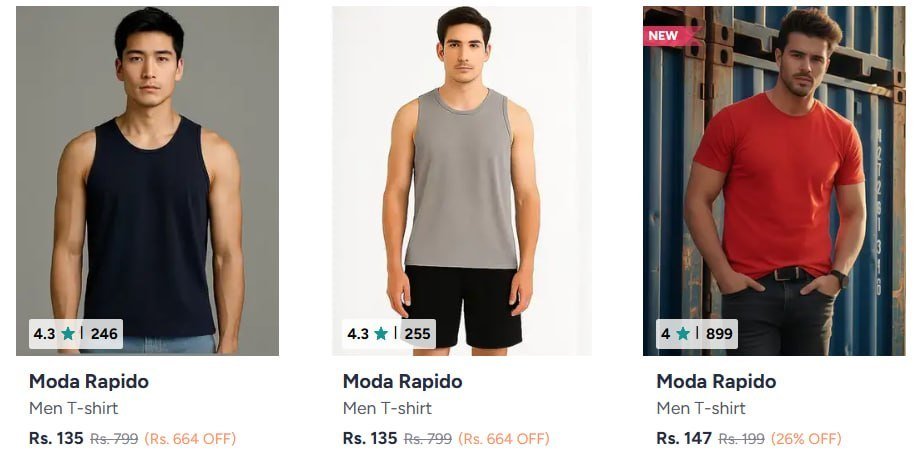Open the red T-shirt product image
The width and height of the screenshot is (923, 461).
(774, 181)
